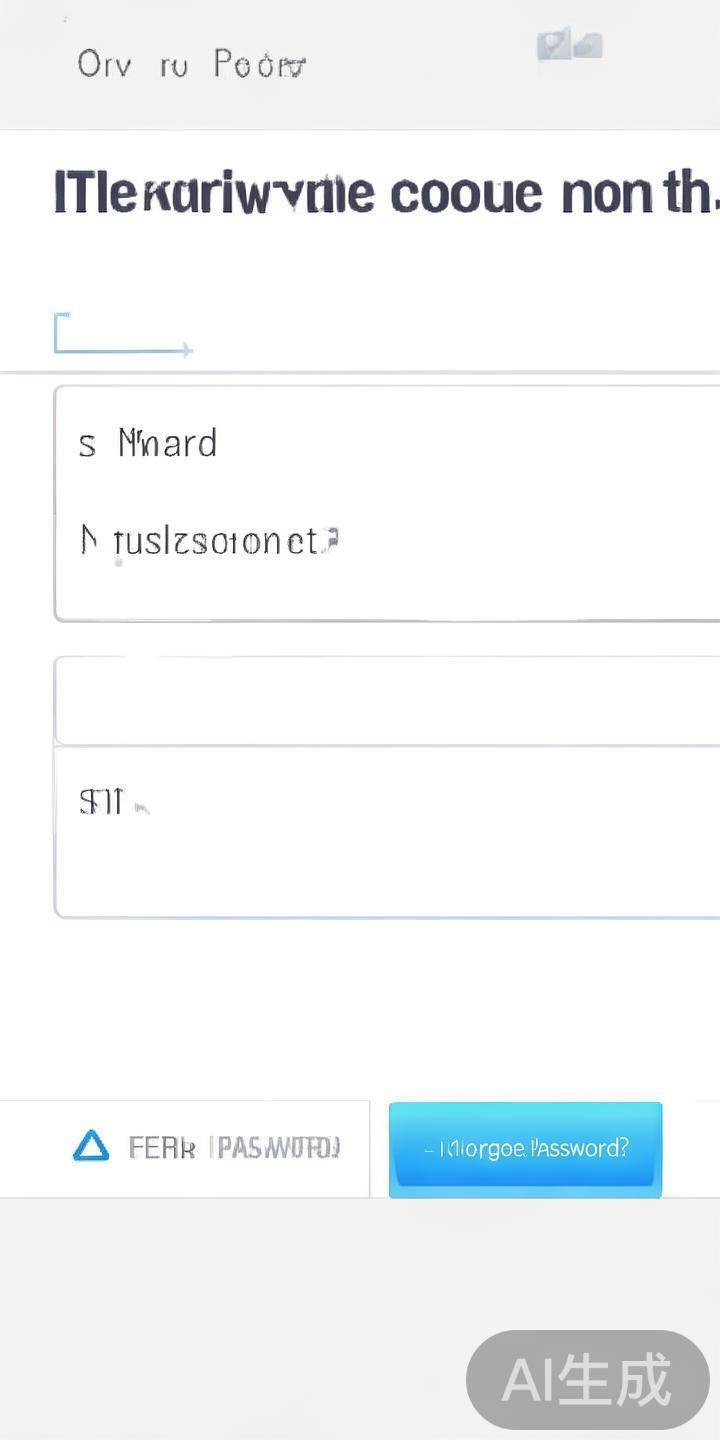Click the small icon after "tuslzsoionet"
The height and width of the screenshot is (1440, 720).
coord(332,540)
